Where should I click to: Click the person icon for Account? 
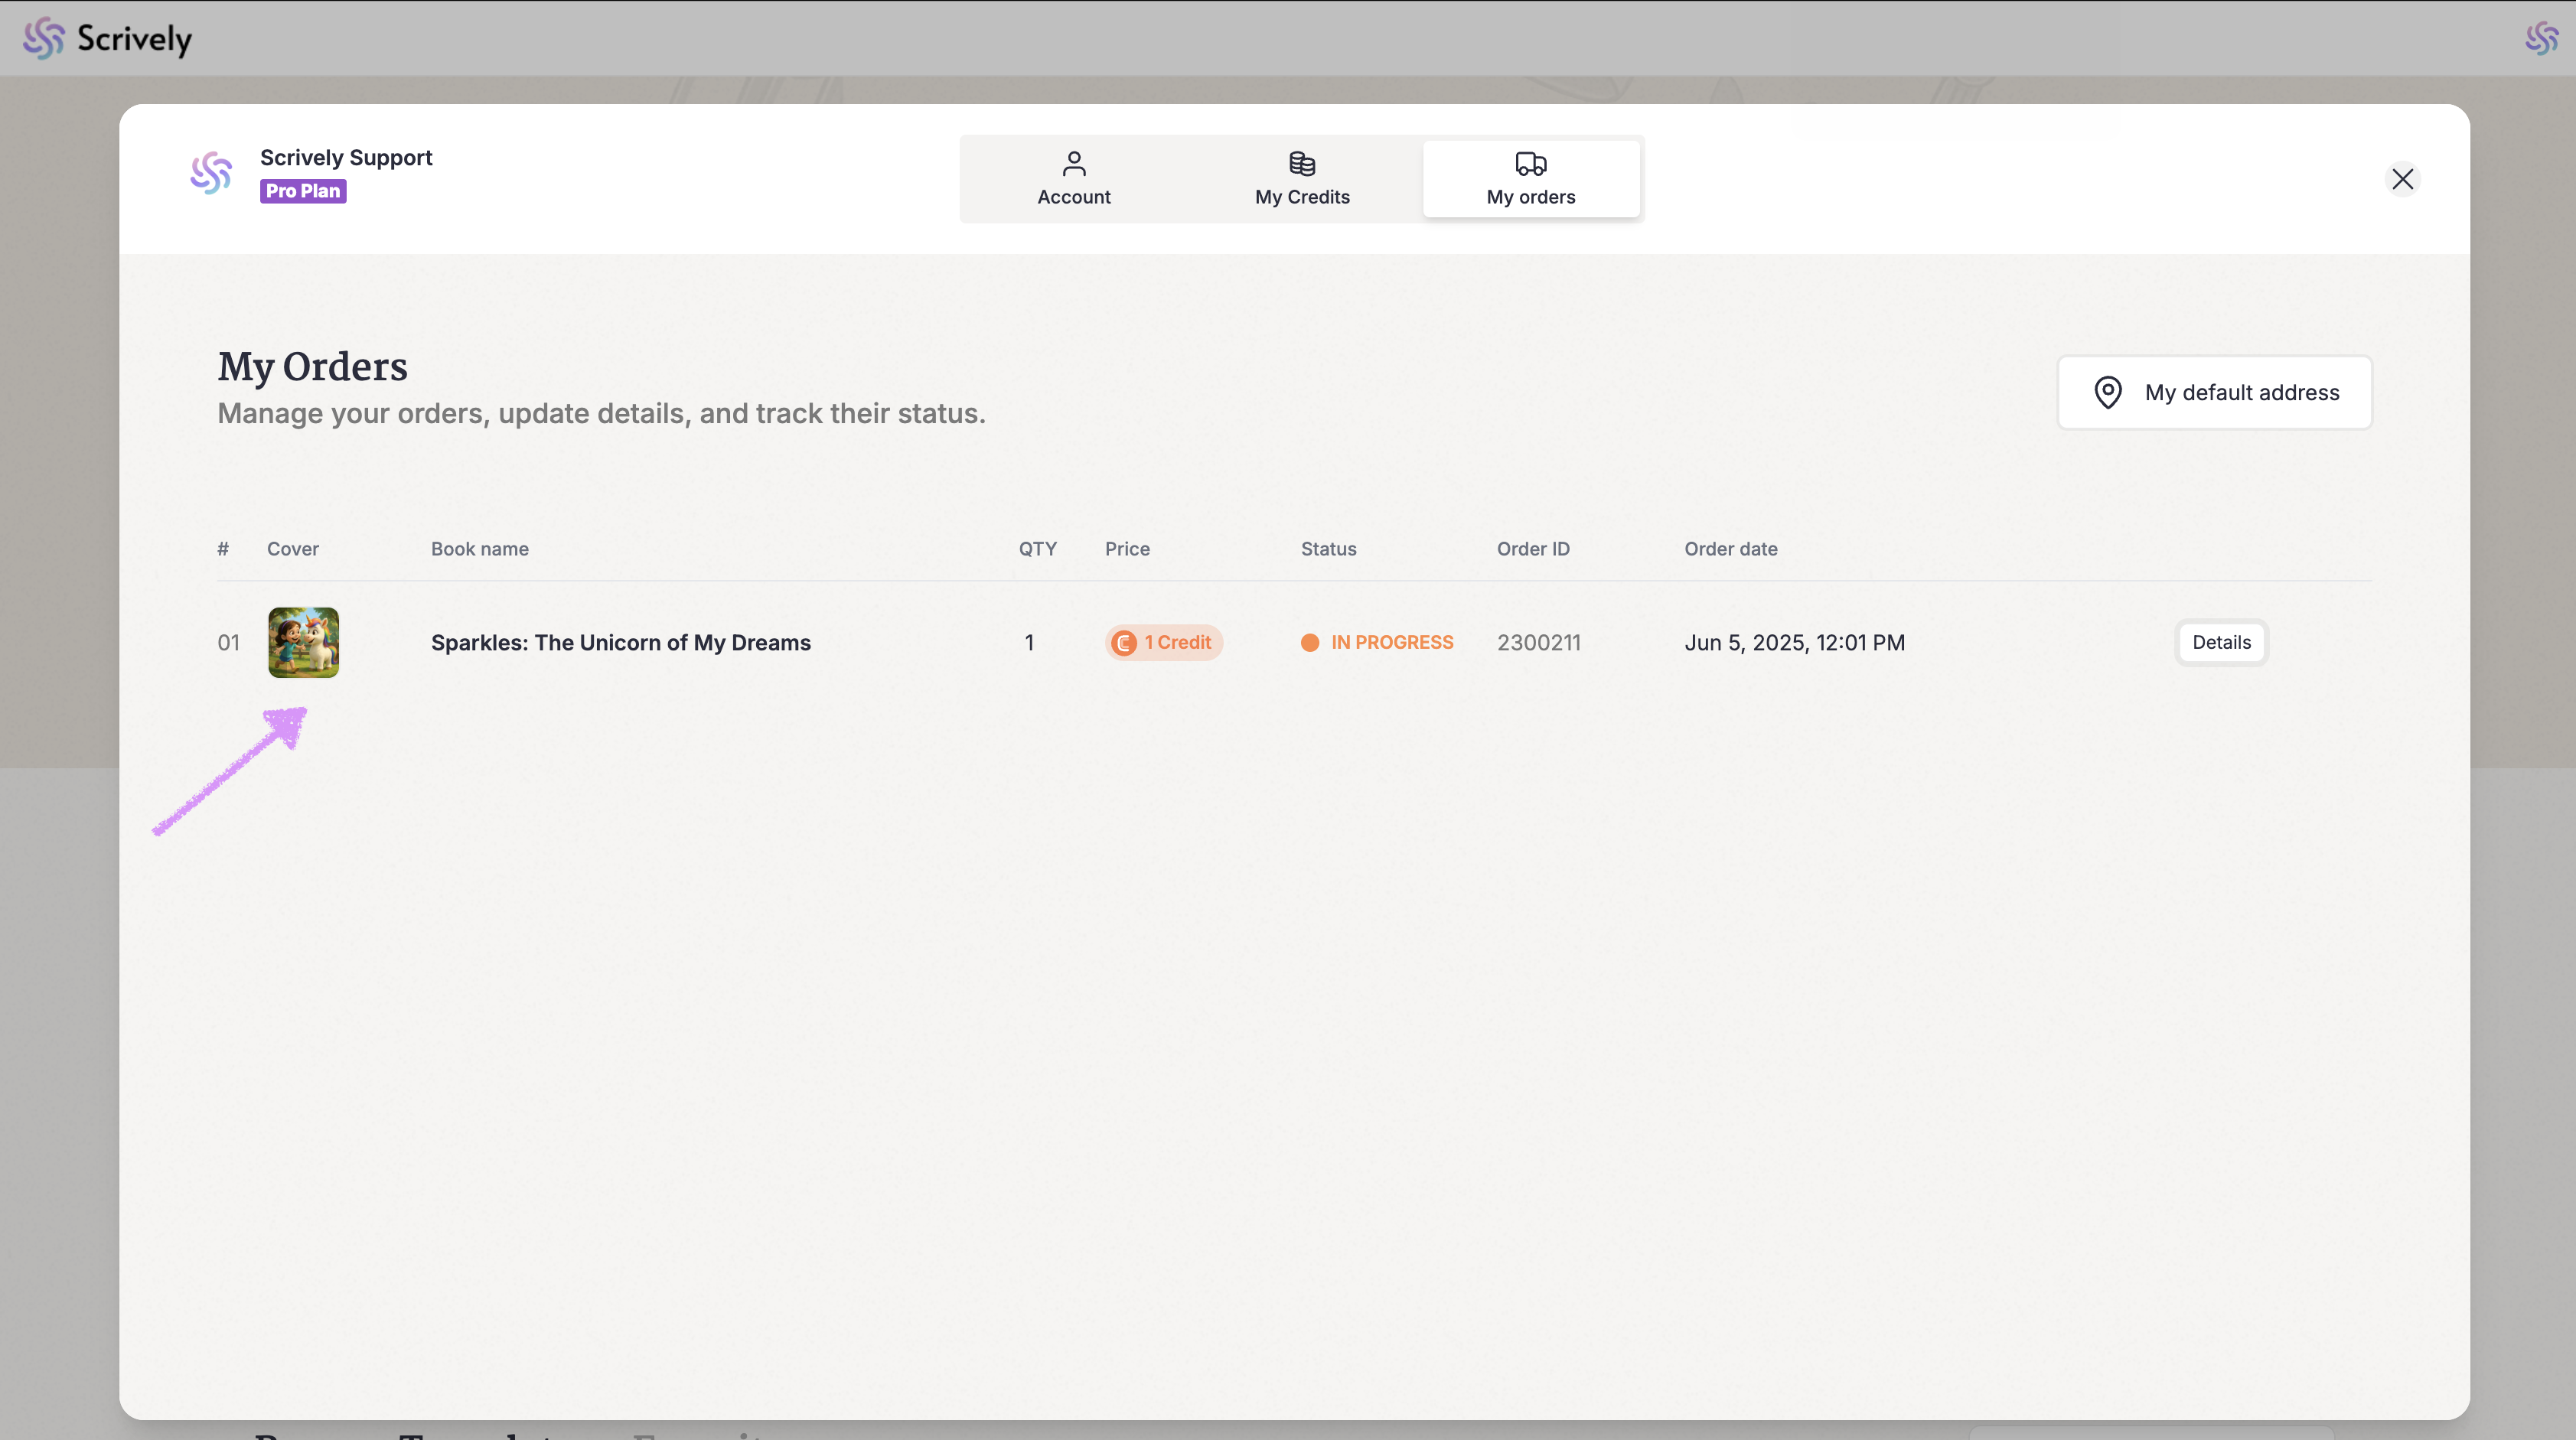tap(1073, 163)
